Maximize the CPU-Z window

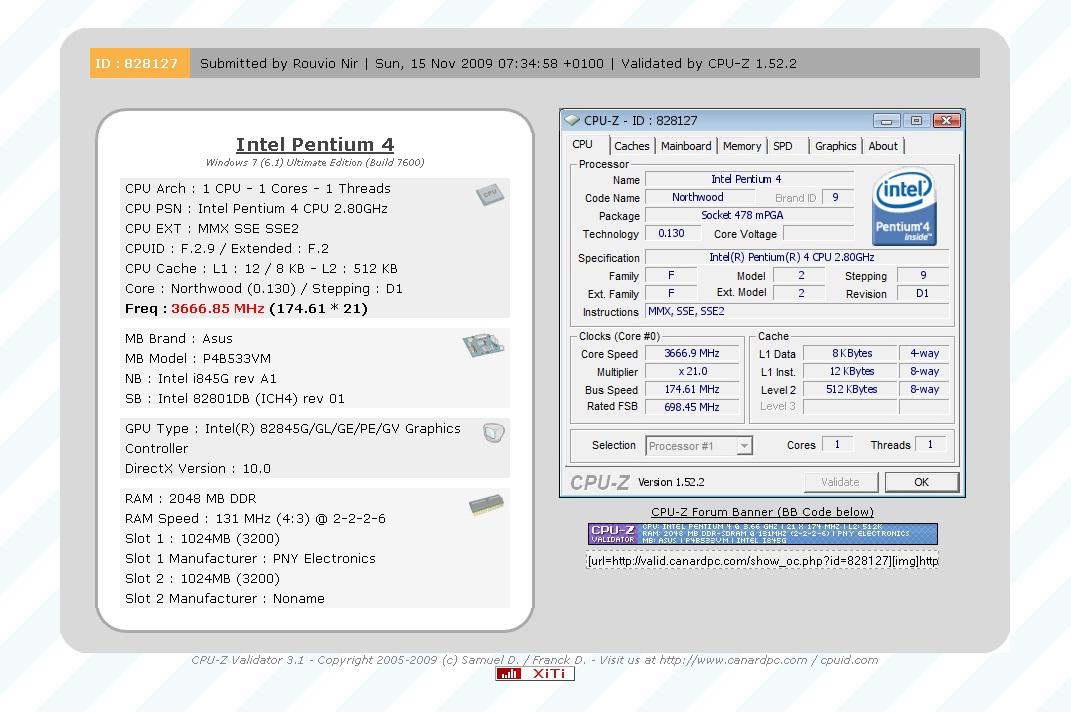pos(916,121)
